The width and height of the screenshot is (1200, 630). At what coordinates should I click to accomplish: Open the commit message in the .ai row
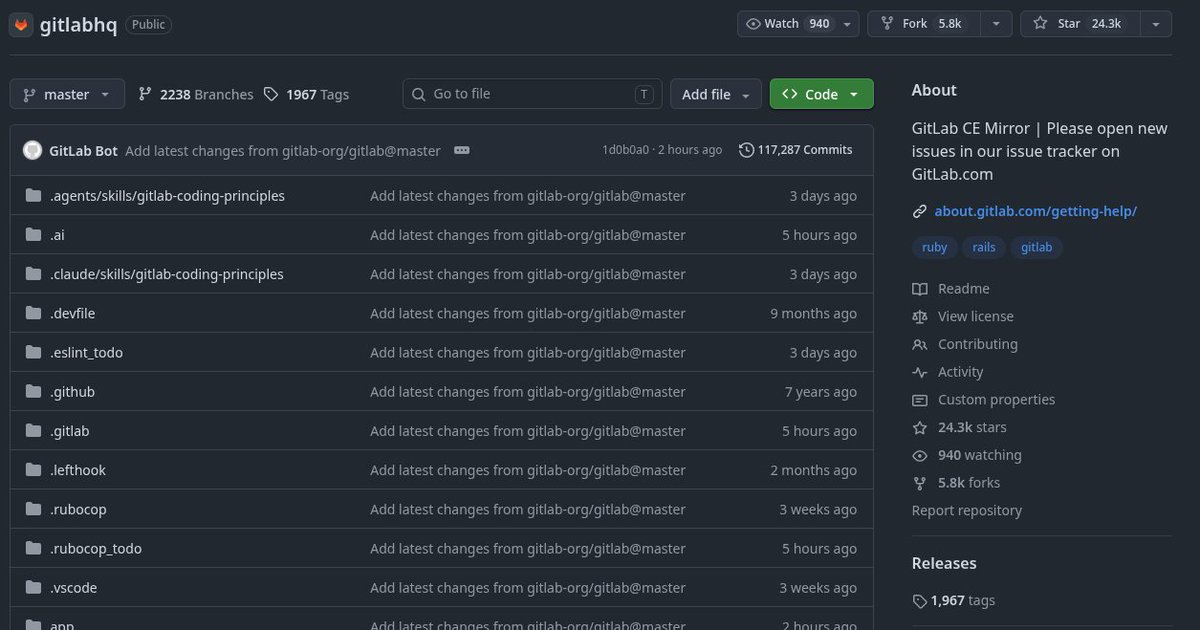(528, 235)
